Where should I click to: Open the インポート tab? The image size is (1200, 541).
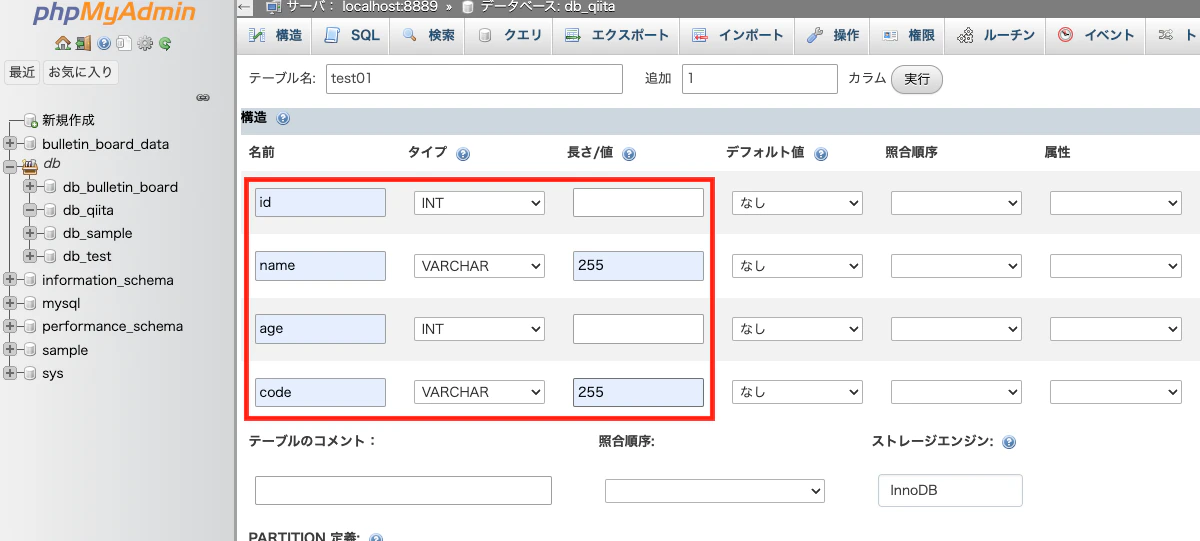(737, 35)
